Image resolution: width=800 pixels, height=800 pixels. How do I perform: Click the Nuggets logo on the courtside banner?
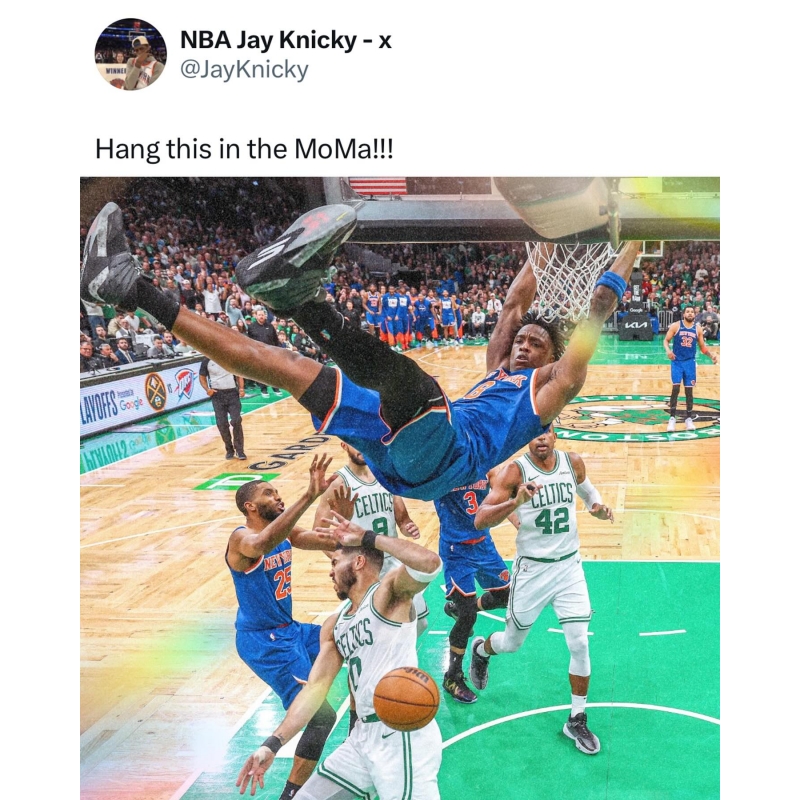tap(156, 392)
